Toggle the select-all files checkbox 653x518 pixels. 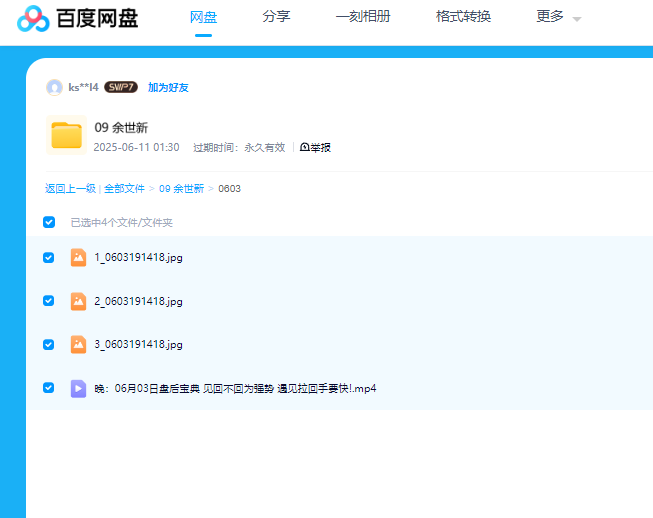coord(49,222)
